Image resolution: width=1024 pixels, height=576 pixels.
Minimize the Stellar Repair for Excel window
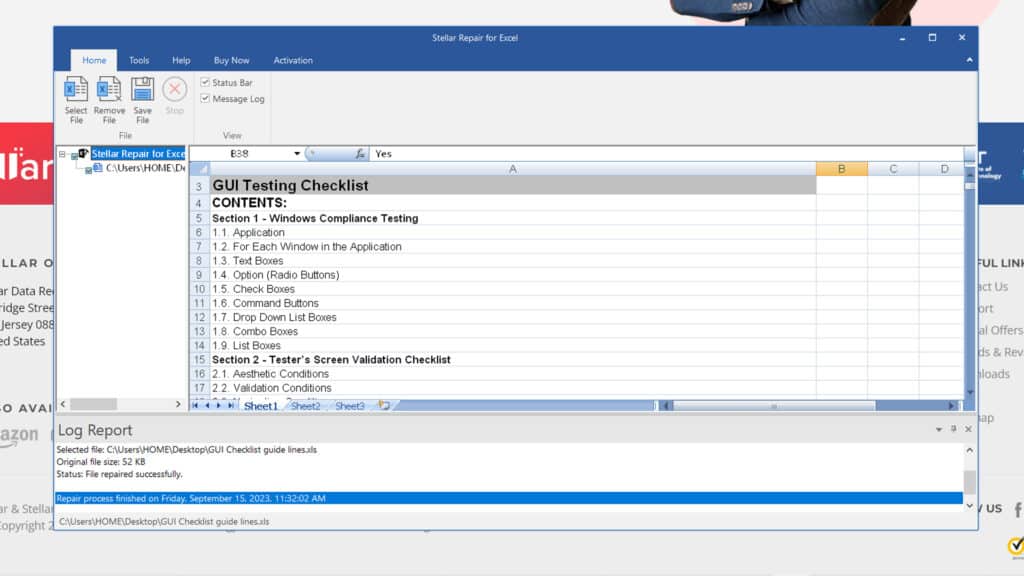click(903, 38)
